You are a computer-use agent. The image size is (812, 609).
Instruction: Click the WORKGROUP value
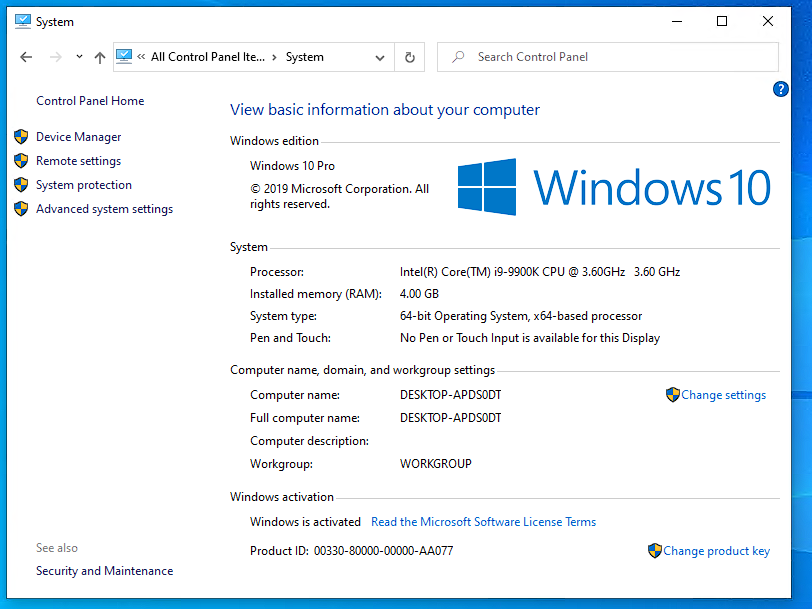436,464
